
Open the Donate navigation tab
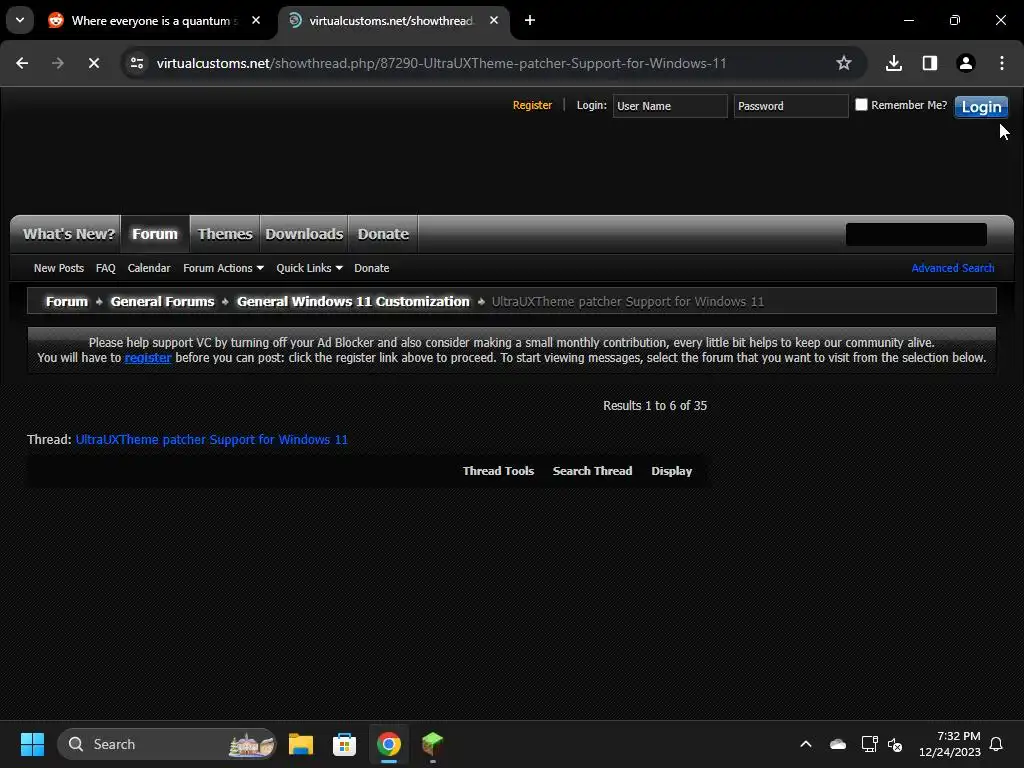point(383,234)
